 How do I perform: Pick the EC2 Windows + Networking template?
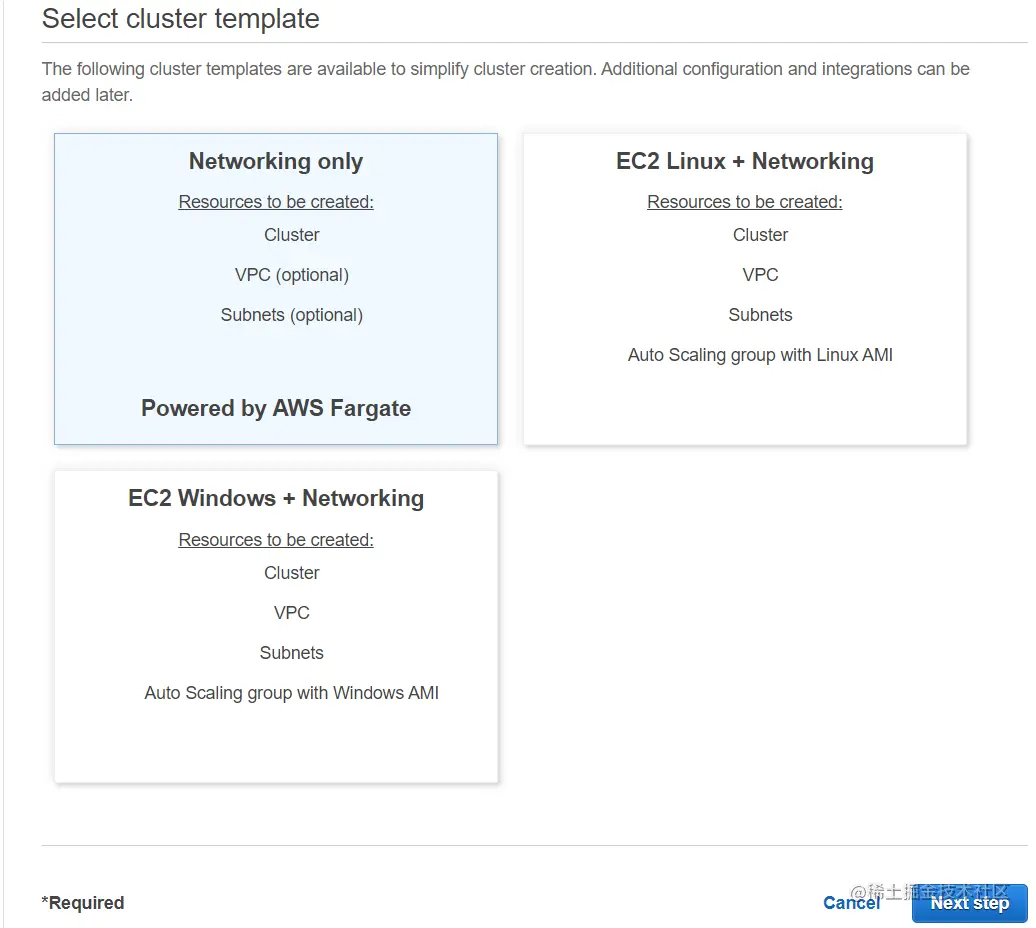pyautogui.click(x=276, y=499)
